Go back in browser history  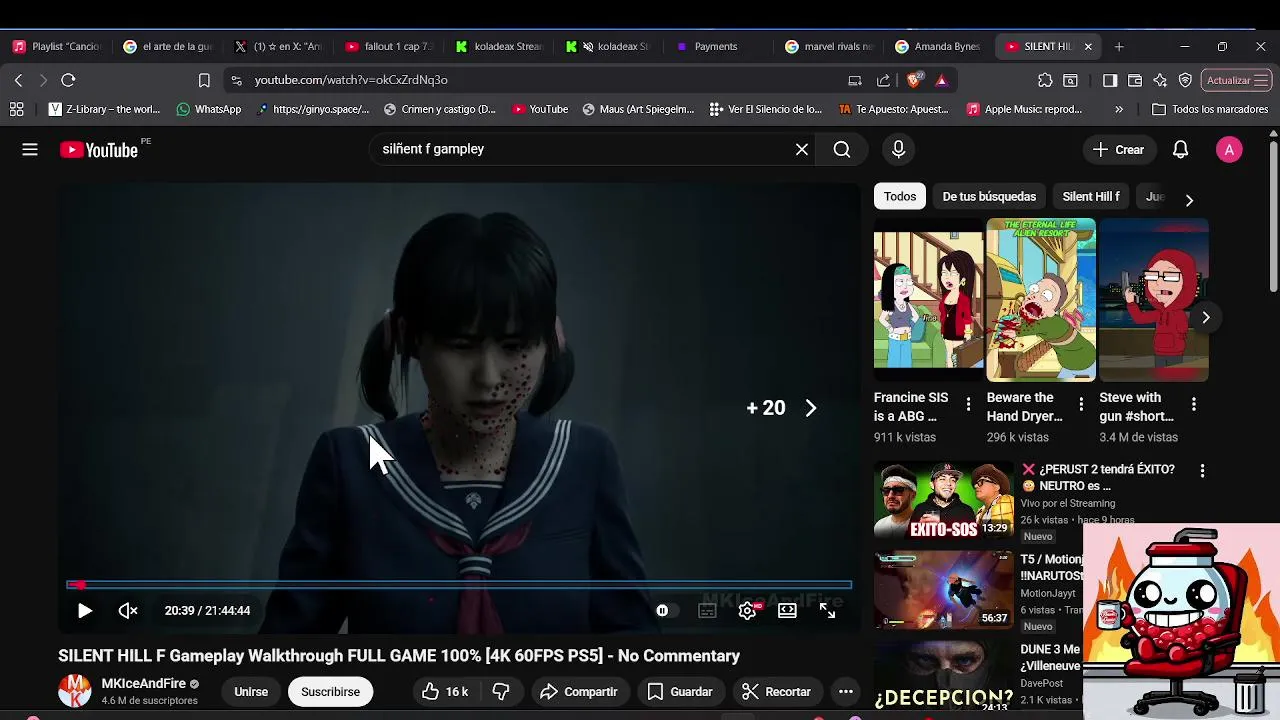(18, 80)
